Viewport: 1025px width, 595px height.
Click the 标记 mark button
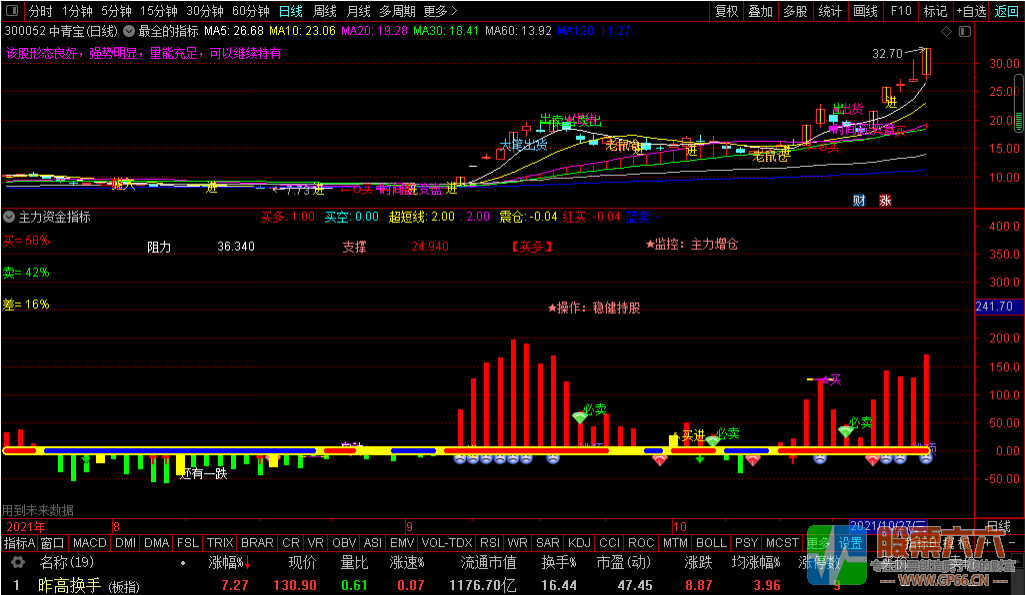point(935,11)
